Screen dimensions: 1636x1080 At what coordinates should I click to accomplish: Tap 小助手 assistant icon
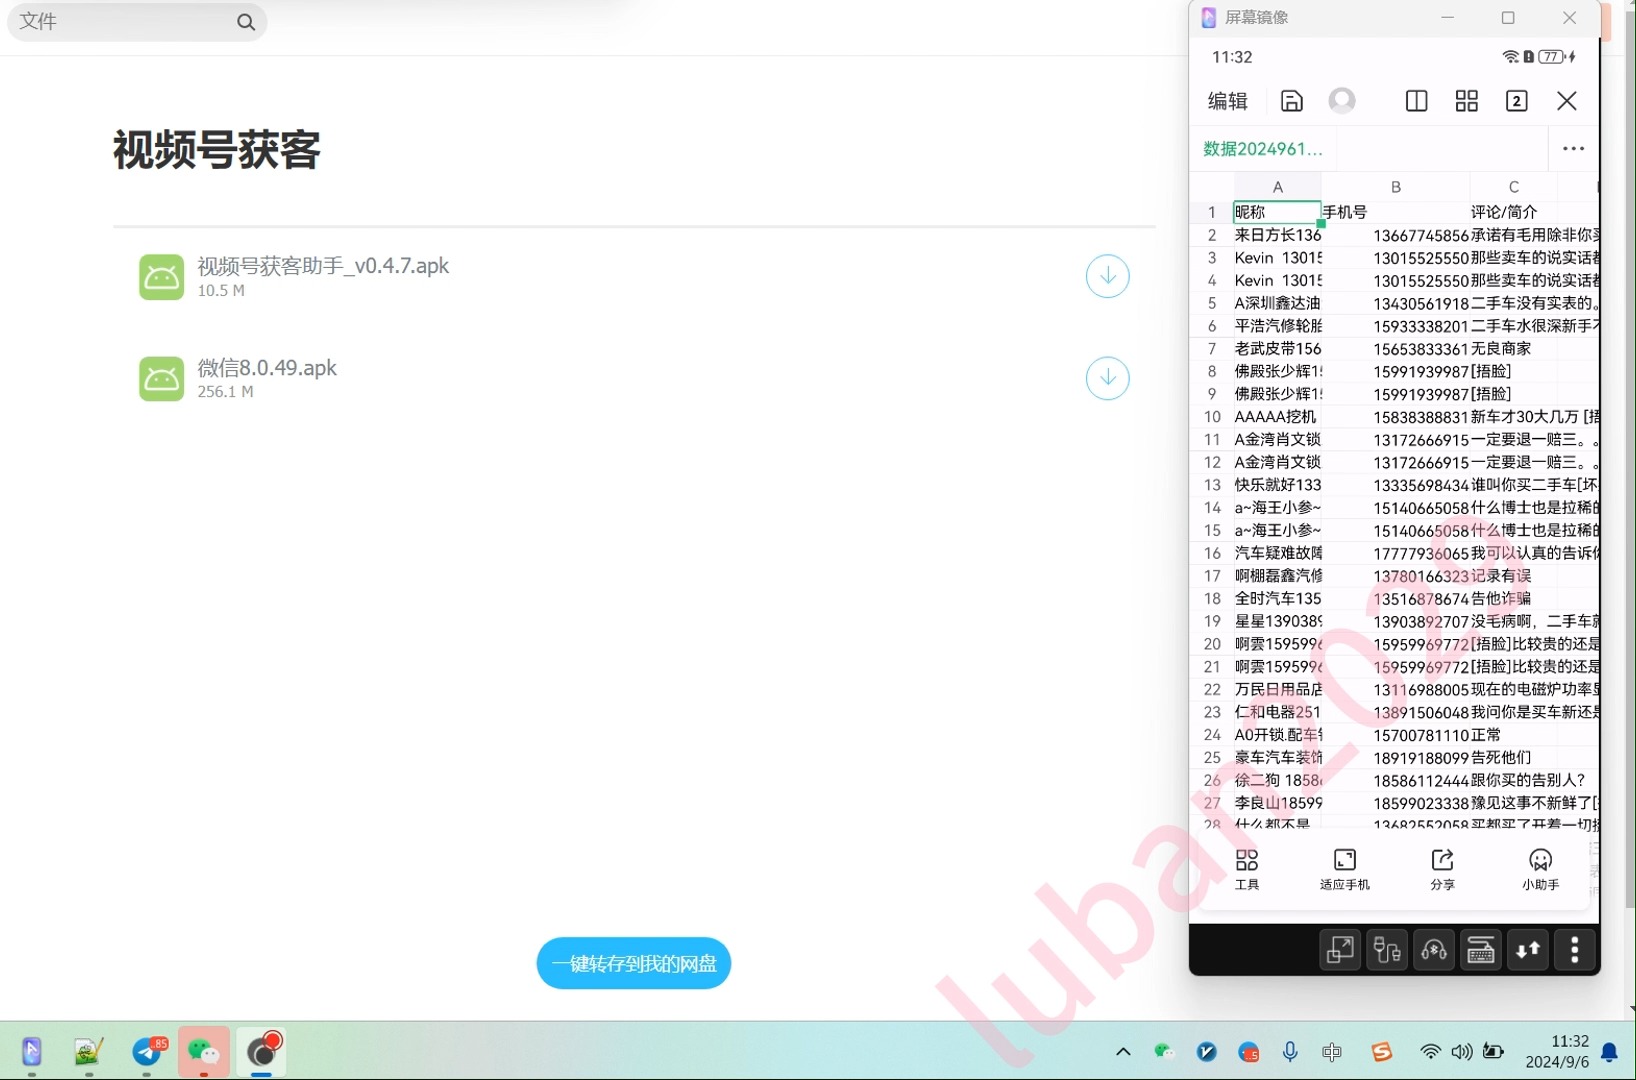1540,869
